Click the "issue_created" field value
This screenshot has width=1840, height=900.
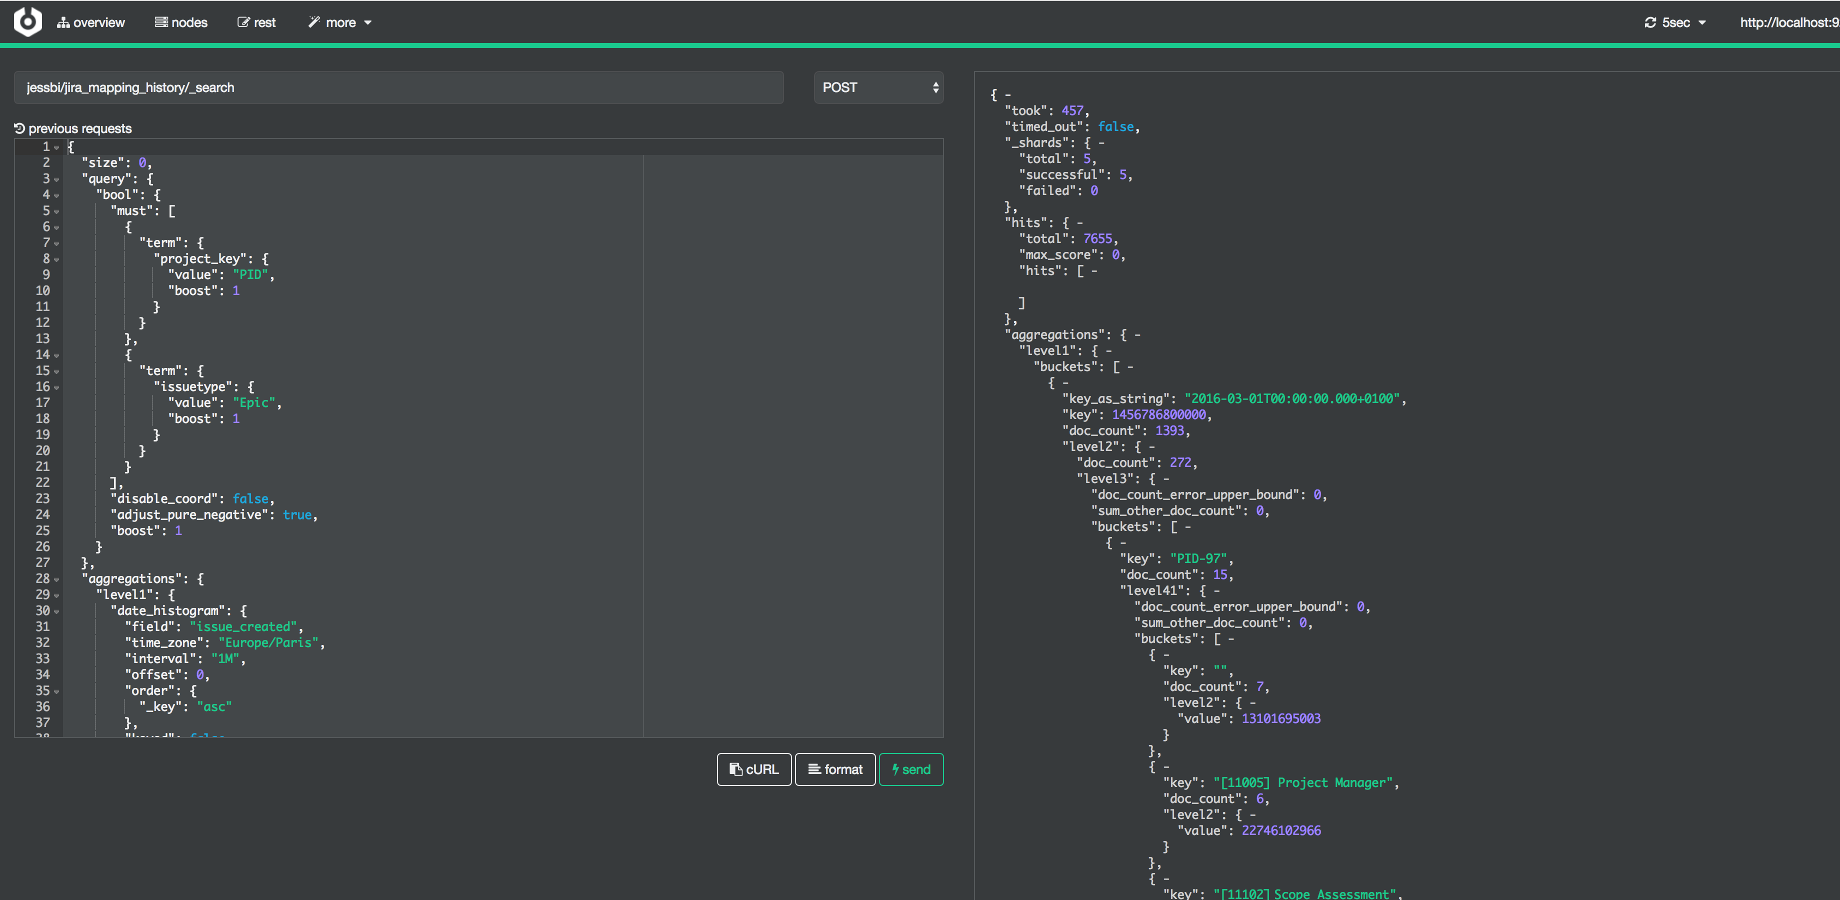(244, 627)
